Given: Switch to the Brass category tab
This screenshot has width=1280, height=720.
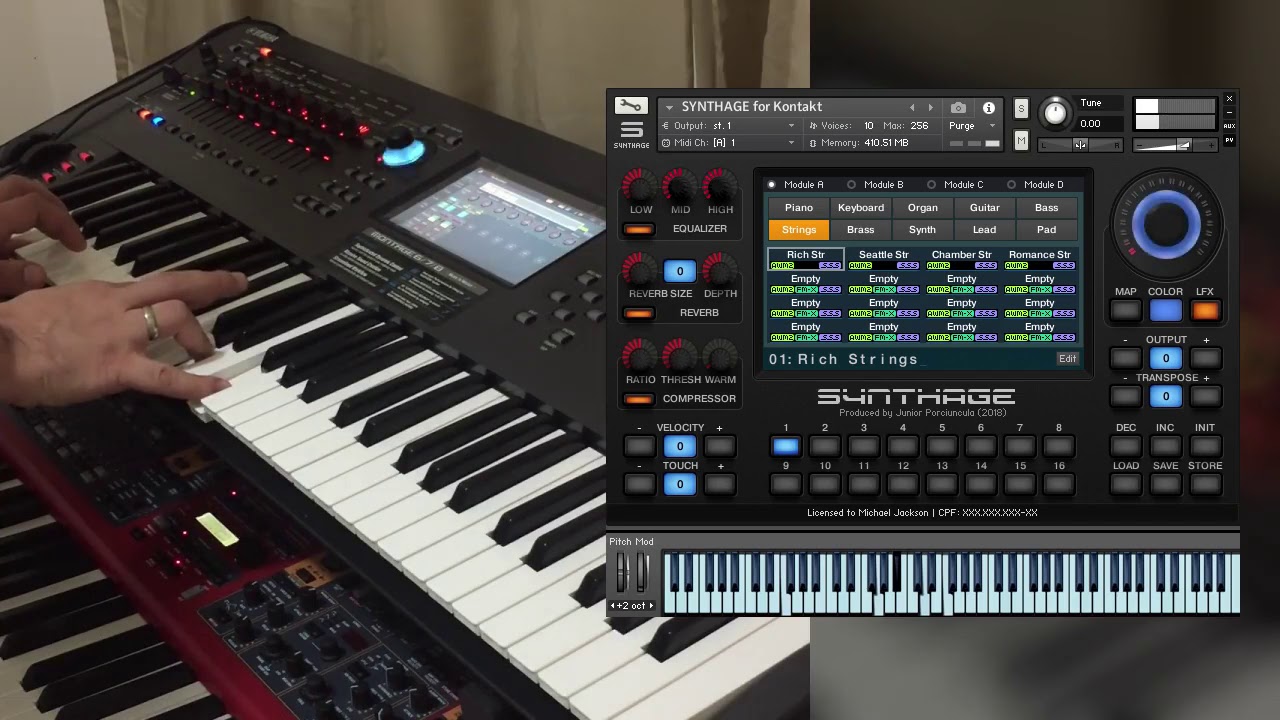Looking at the screenshot, I should click(861, 230).
